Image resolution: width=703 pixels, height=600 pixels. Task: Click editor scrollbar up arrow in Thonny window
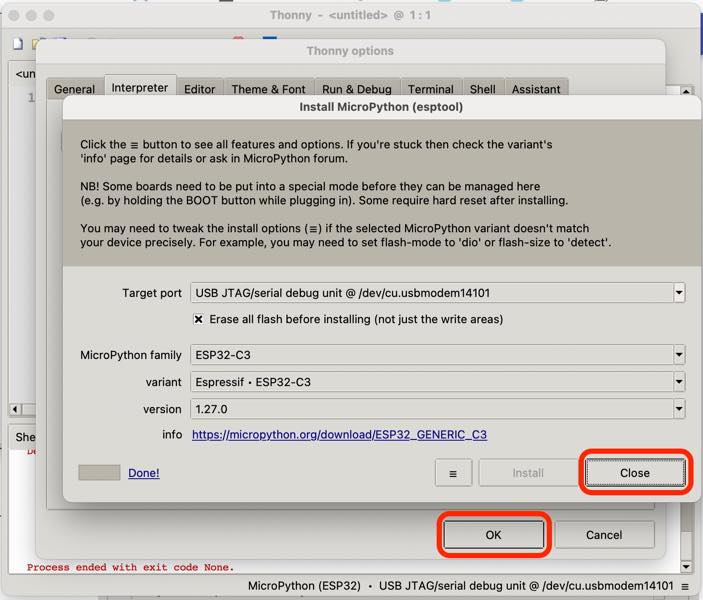[686, 91]
